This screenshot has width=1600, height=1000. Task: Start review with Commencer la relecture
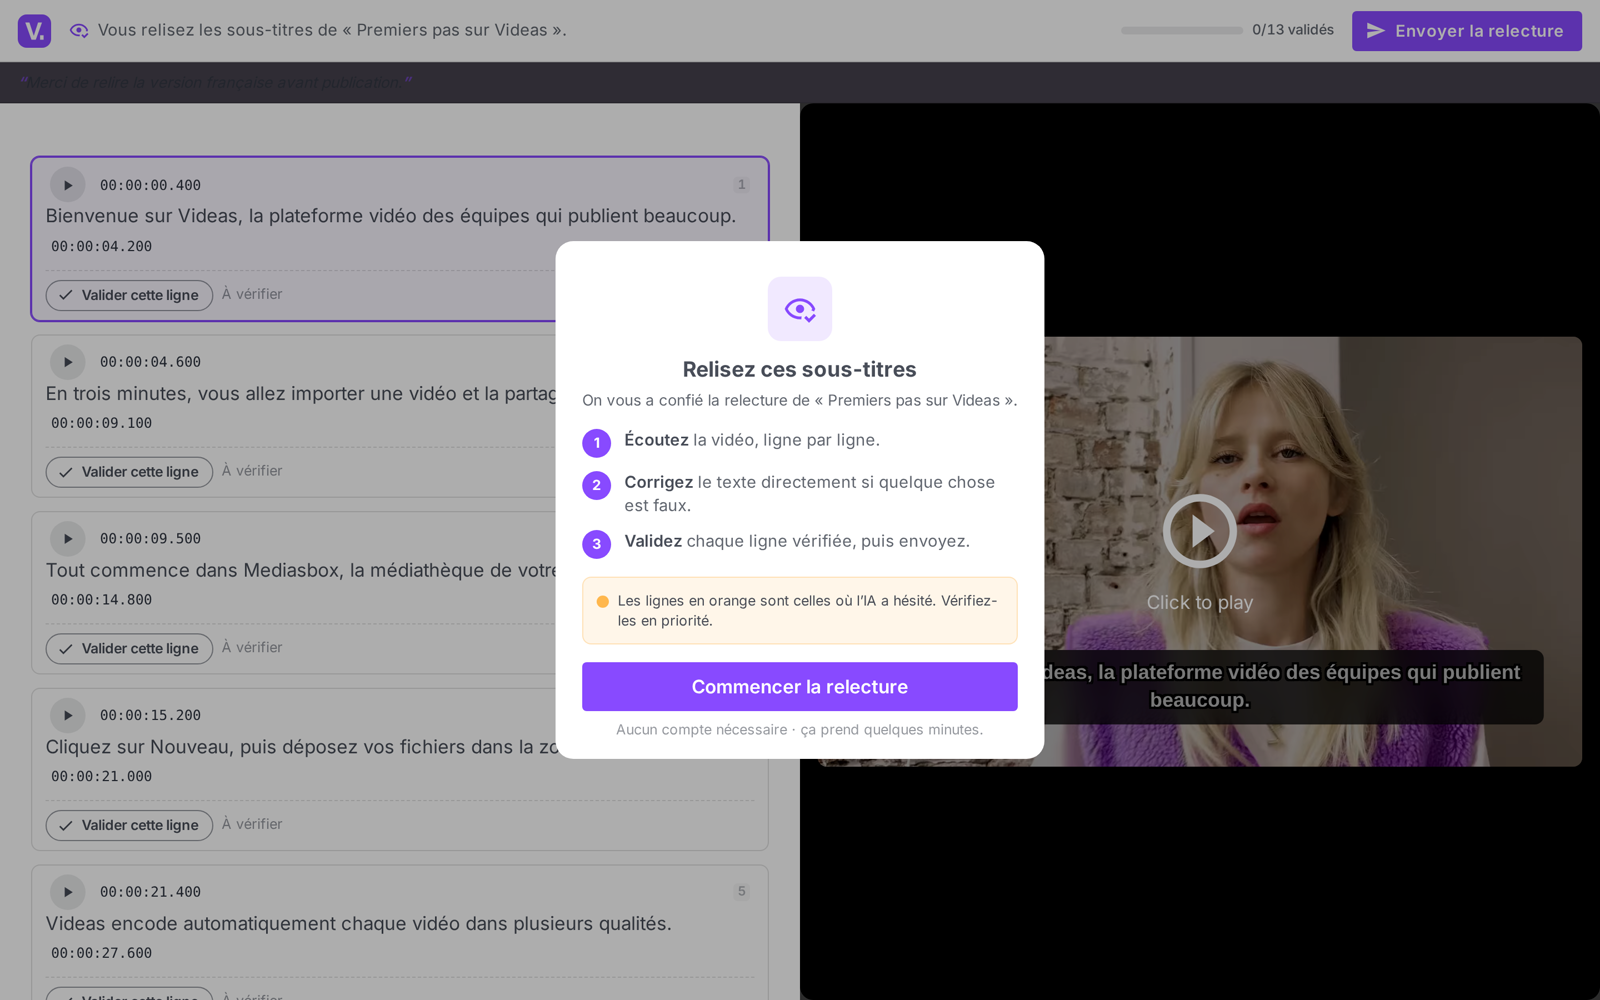click(x=800, y=687)
